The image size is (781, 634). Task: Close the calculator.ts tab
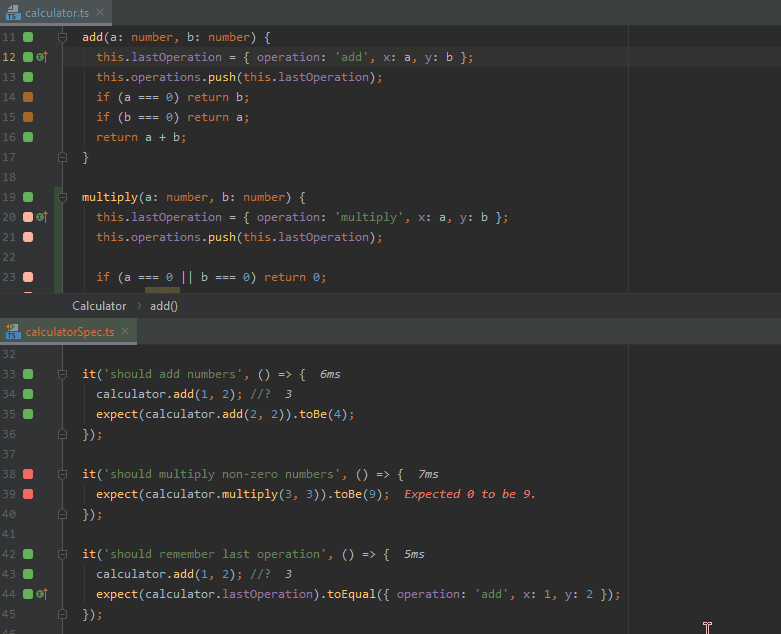pyautogui.click(x=101, y=12)
